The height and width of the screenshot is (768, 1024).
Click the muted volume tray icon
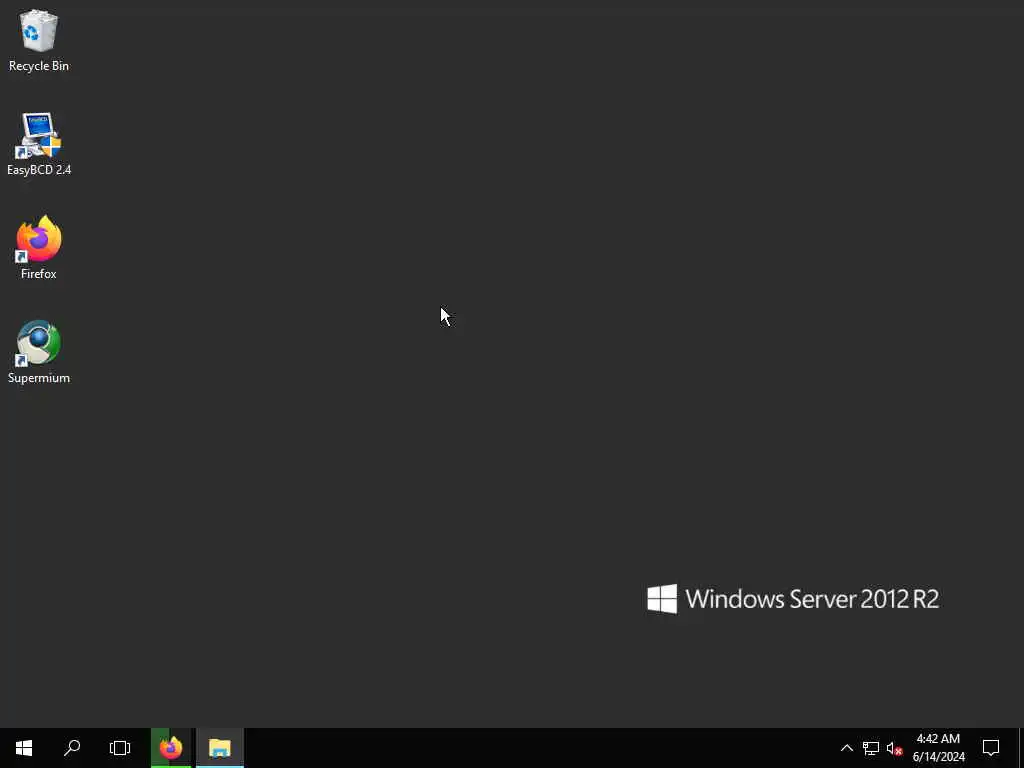[x=895, y=748]
